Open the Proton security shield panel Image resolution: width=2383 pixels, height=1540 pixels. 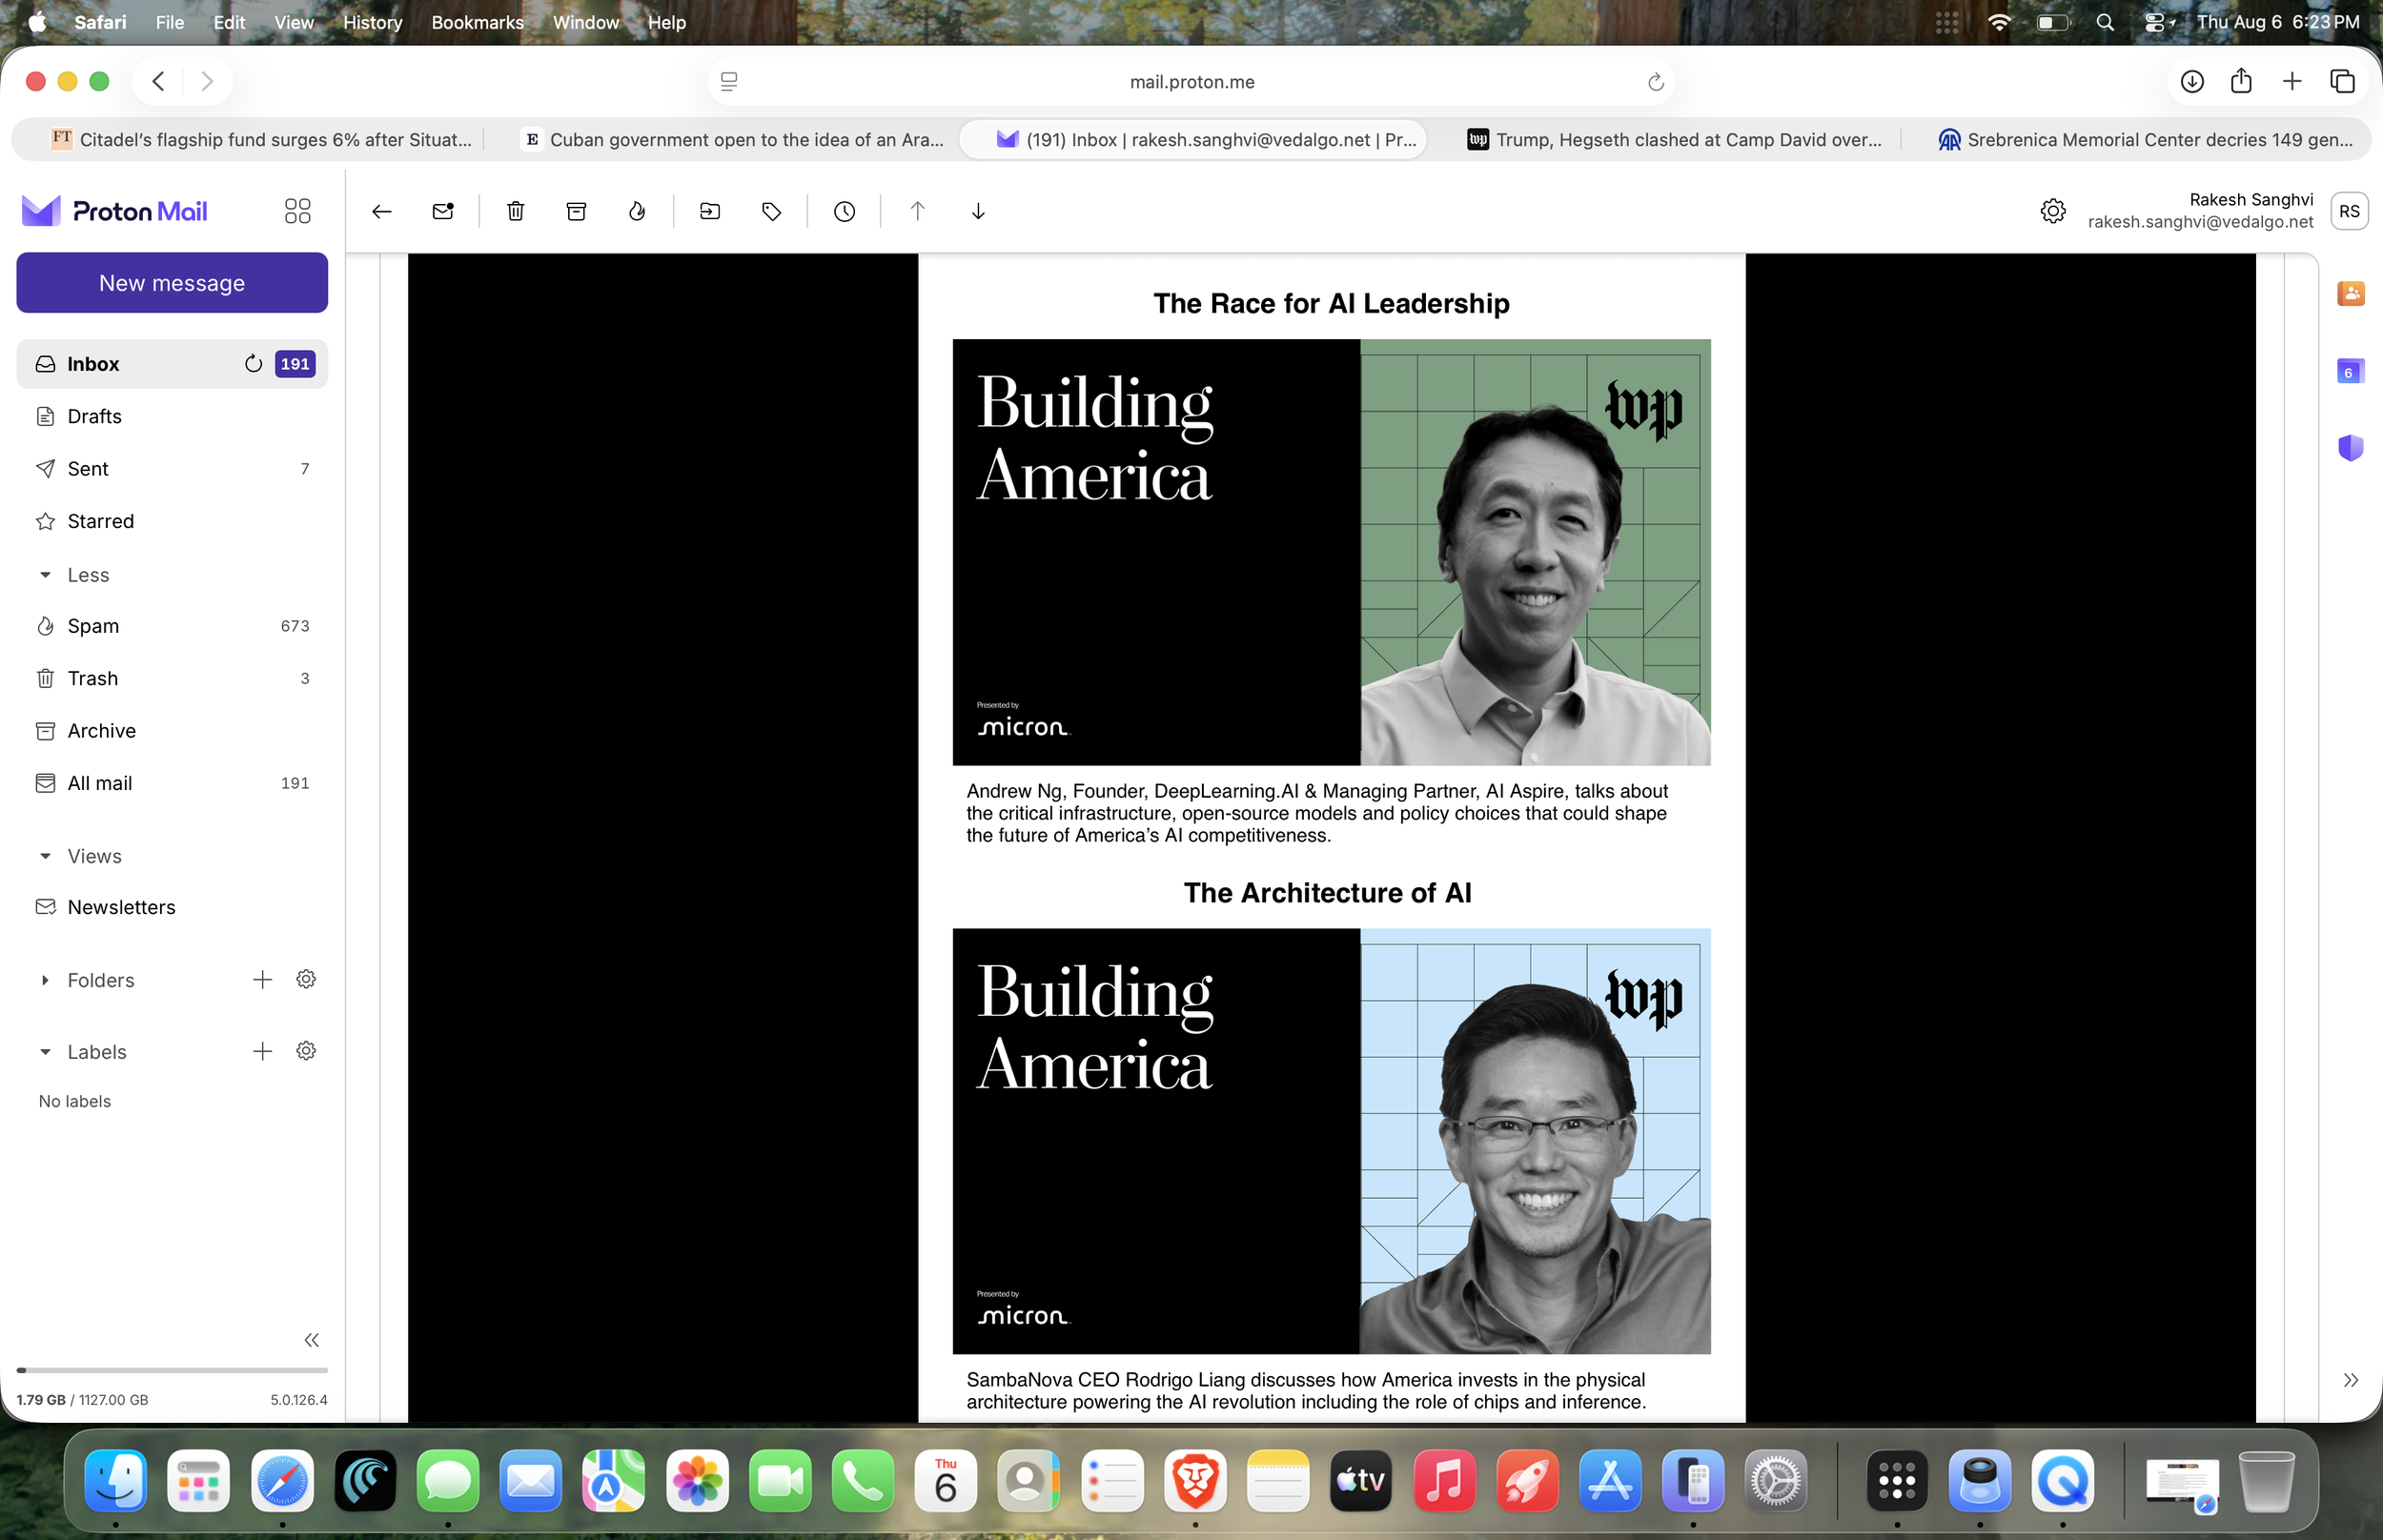point(2350,447)
